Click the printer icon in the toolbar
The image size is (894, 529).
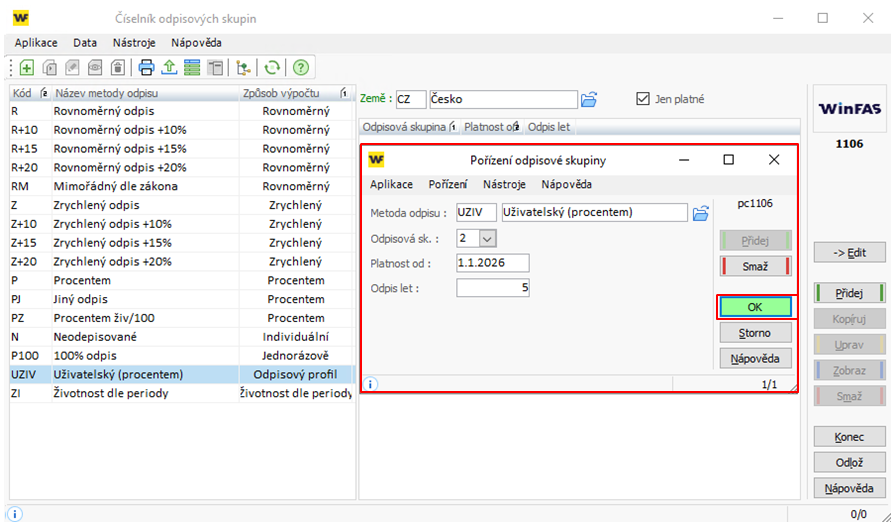(x=146, y=68)
